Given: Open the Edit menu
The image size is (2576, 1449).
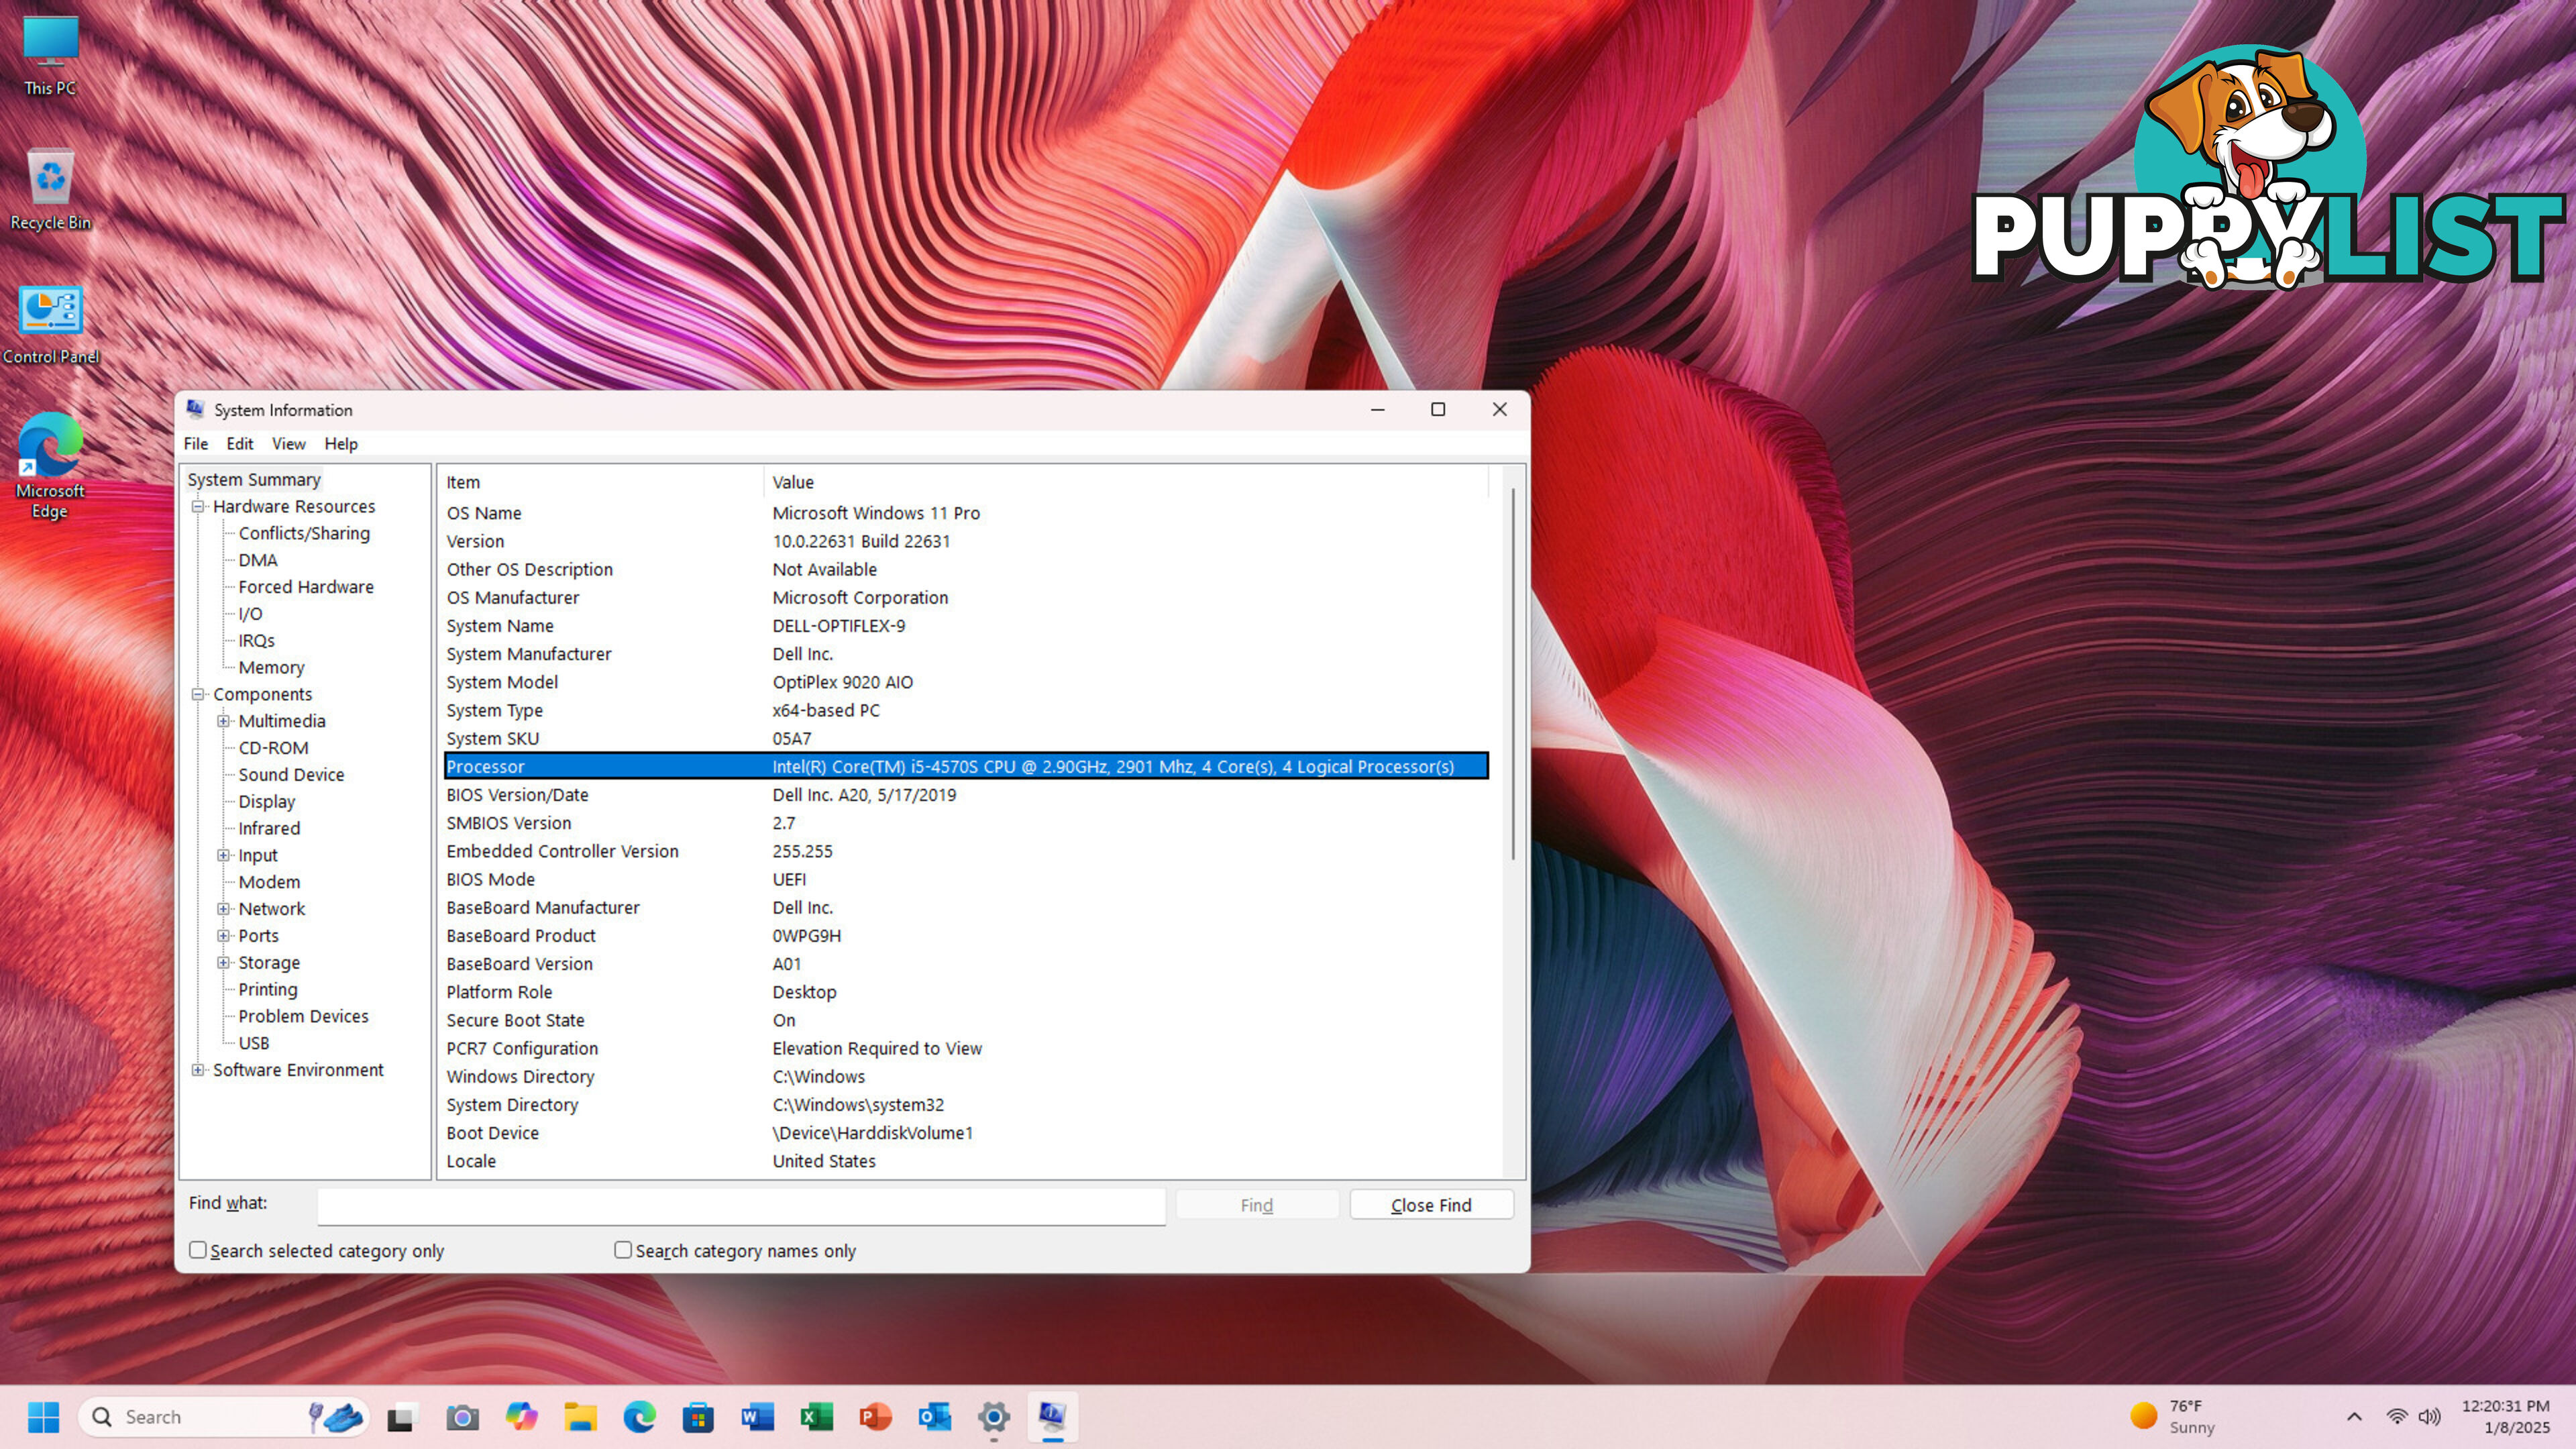Looking at the screenshot, I should pos(240,444).
